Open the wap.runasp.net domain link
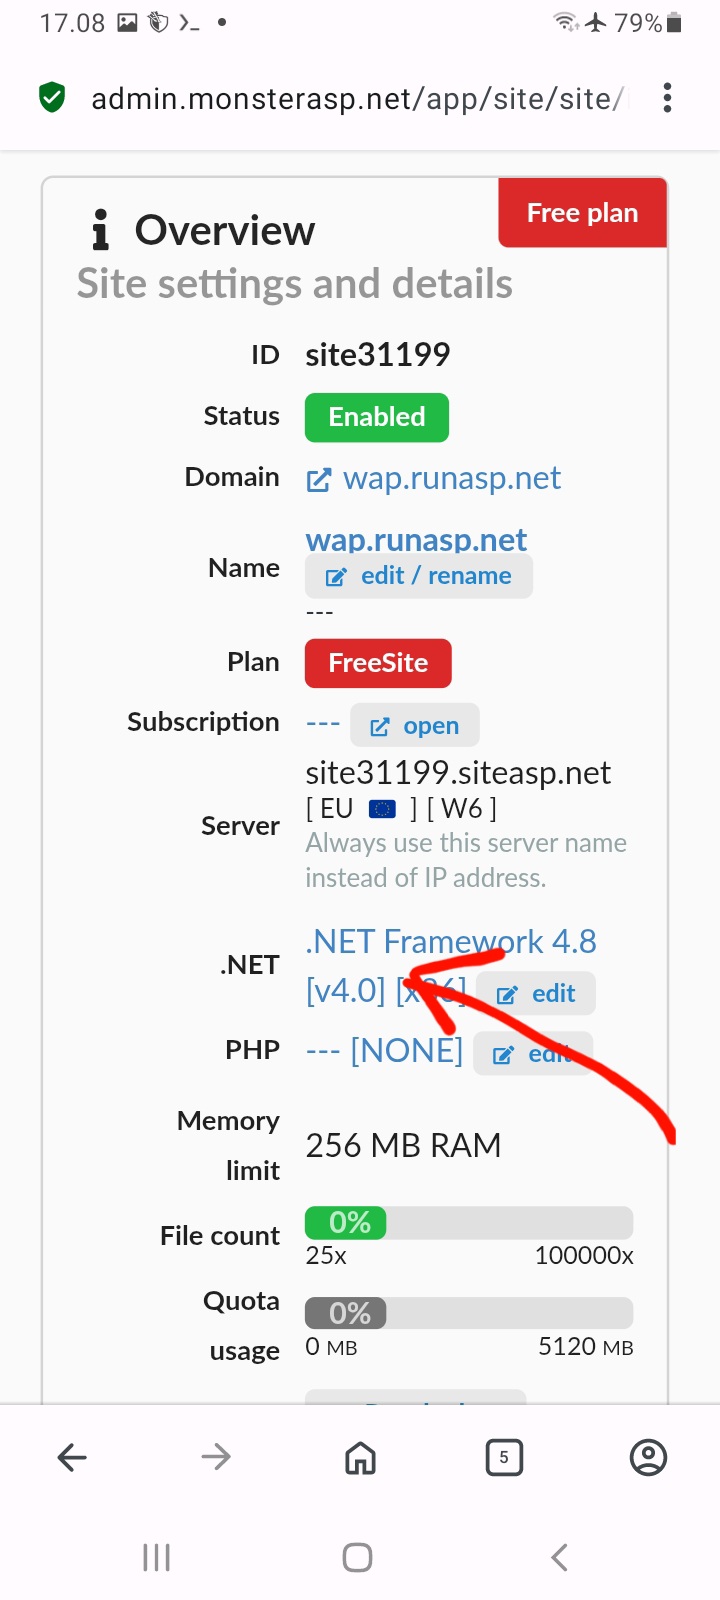The width and height of the screenshot is (720, 1600). pyautogui.click(x=452, y=479)
